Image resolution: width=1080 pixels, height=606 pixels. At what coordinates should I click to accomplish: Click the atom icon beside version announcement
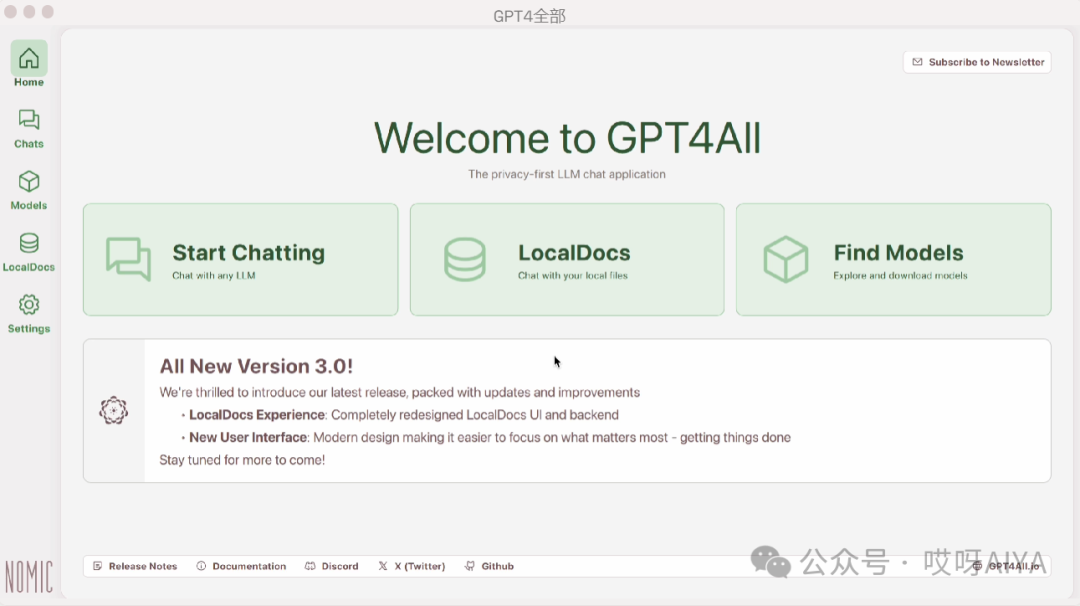click(113, 410)
